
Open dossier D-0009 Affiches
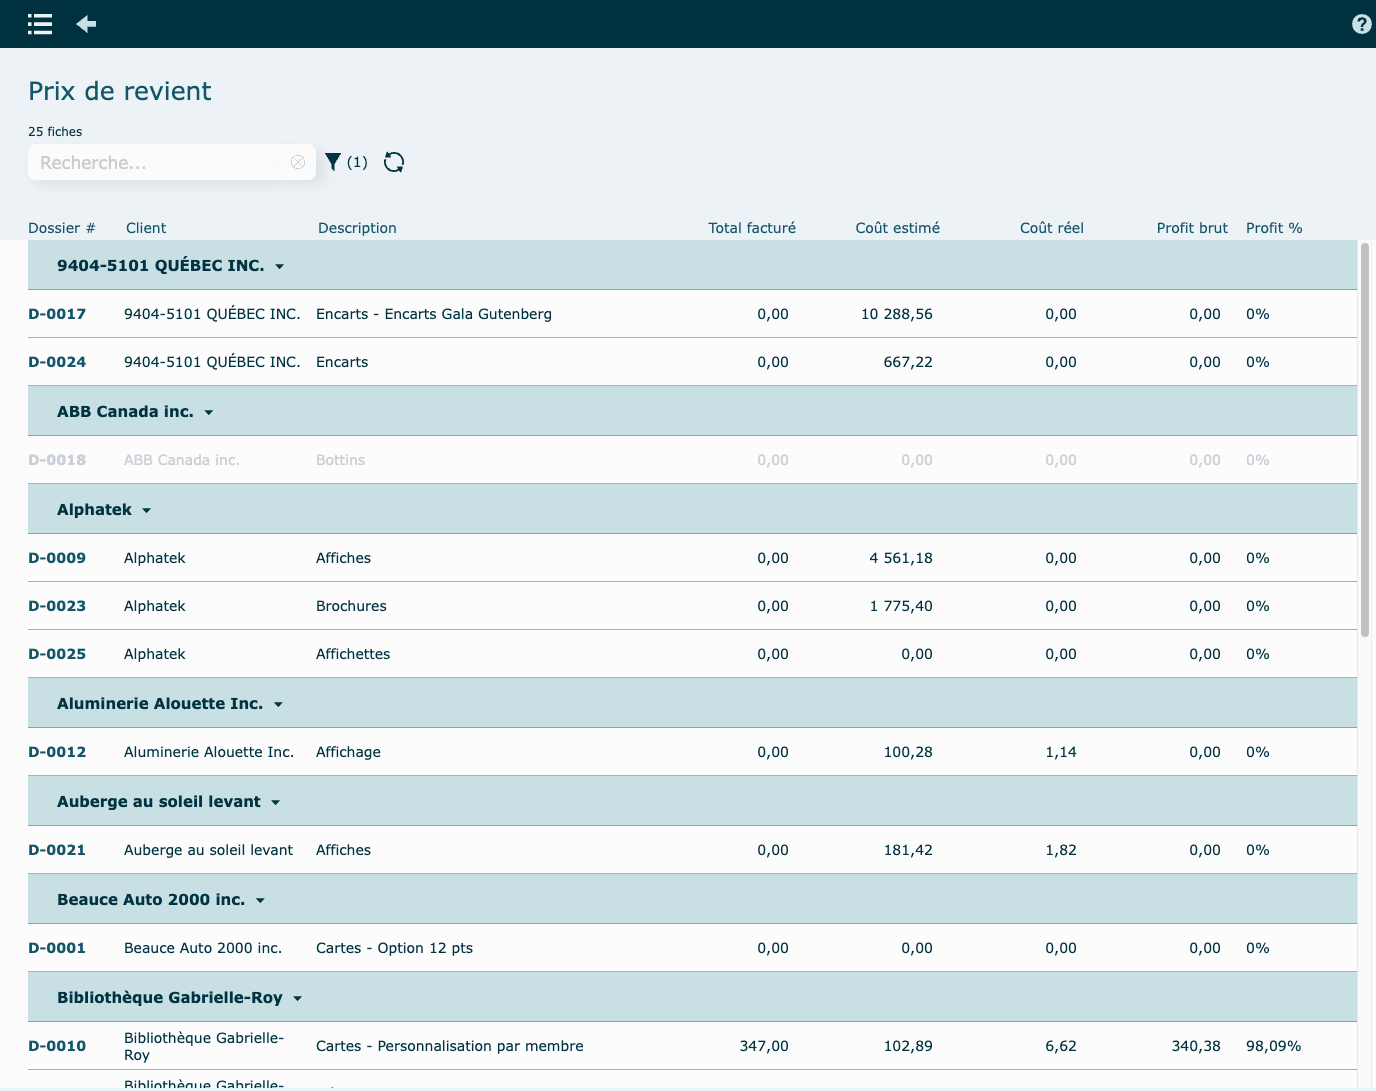[57, 558]
